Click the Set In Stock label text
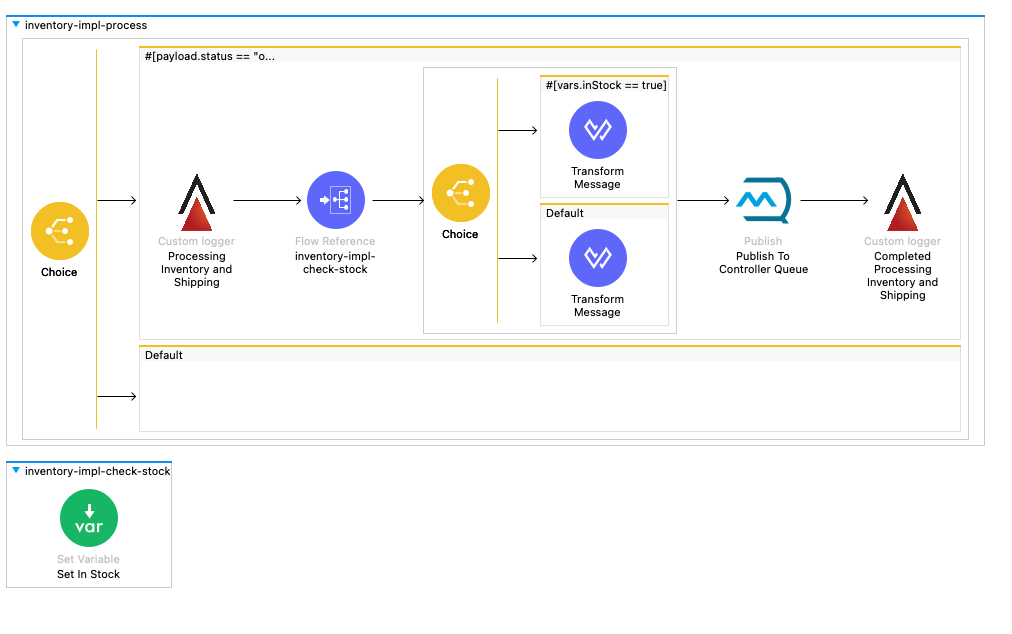The width and height of the screenshot is (1012, 634). 88,574
